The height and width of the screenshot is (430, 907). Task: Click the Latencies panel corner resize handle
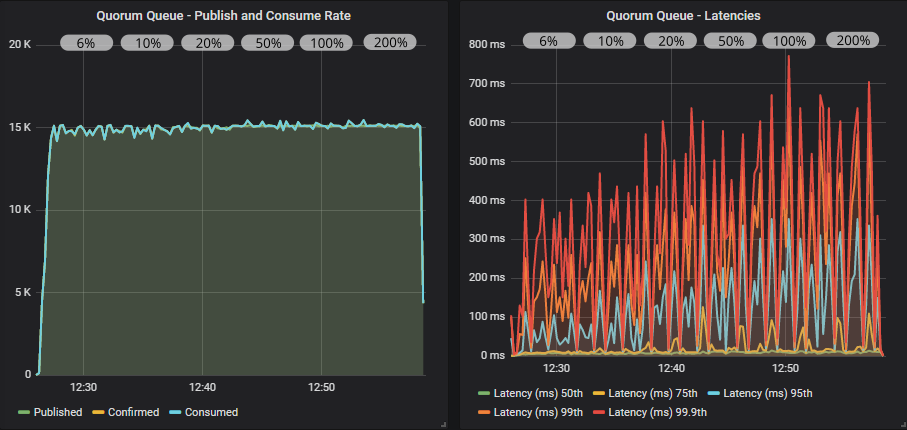(x=901, y=425)
